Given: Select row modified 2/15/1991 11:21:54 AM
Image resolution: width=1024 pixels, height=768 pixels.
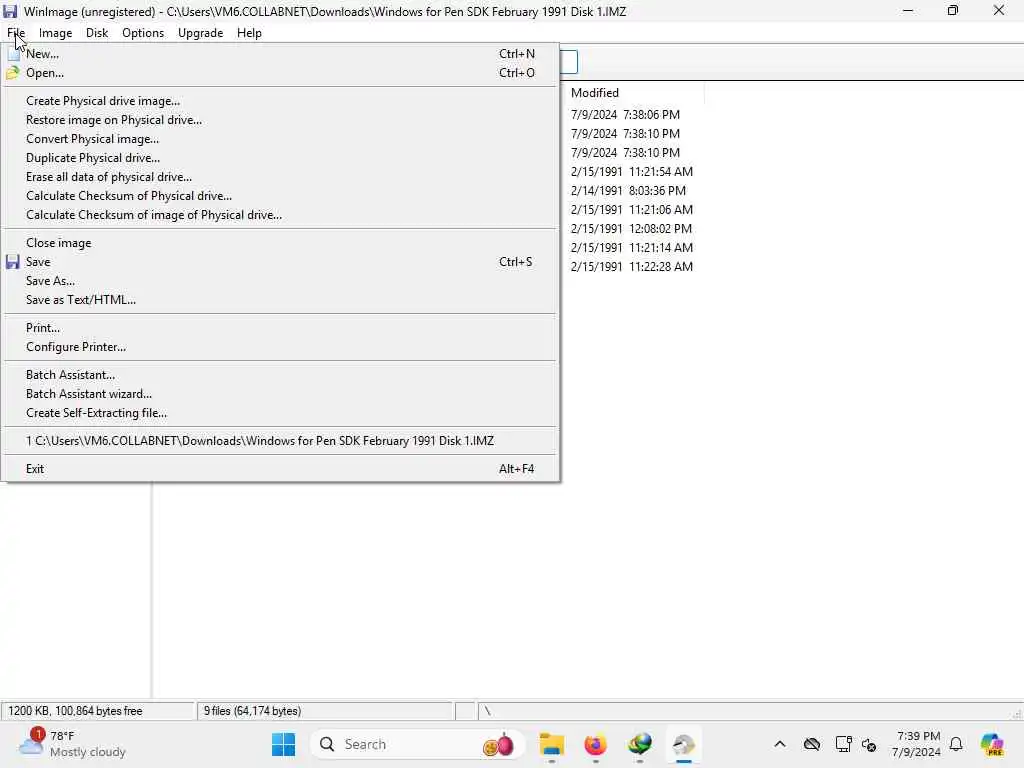Looking at the screenshot, I should pyautogui.click(x=632, y=172).
